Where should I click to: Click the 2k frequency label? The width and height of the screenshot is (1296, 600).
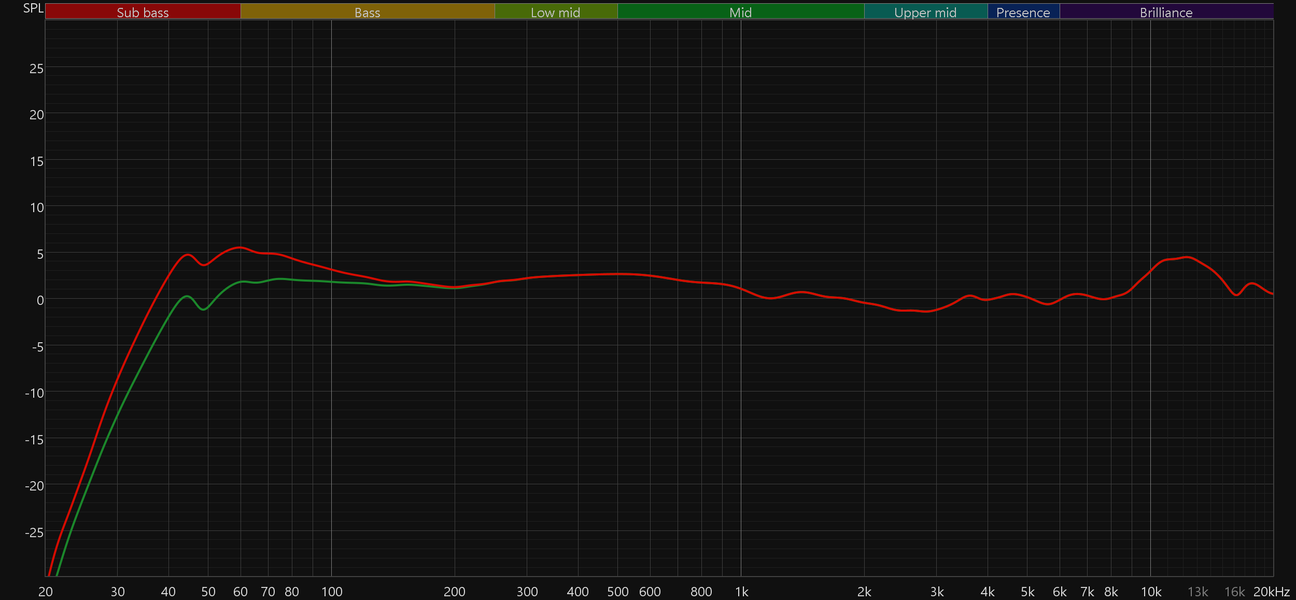[864, 591]
